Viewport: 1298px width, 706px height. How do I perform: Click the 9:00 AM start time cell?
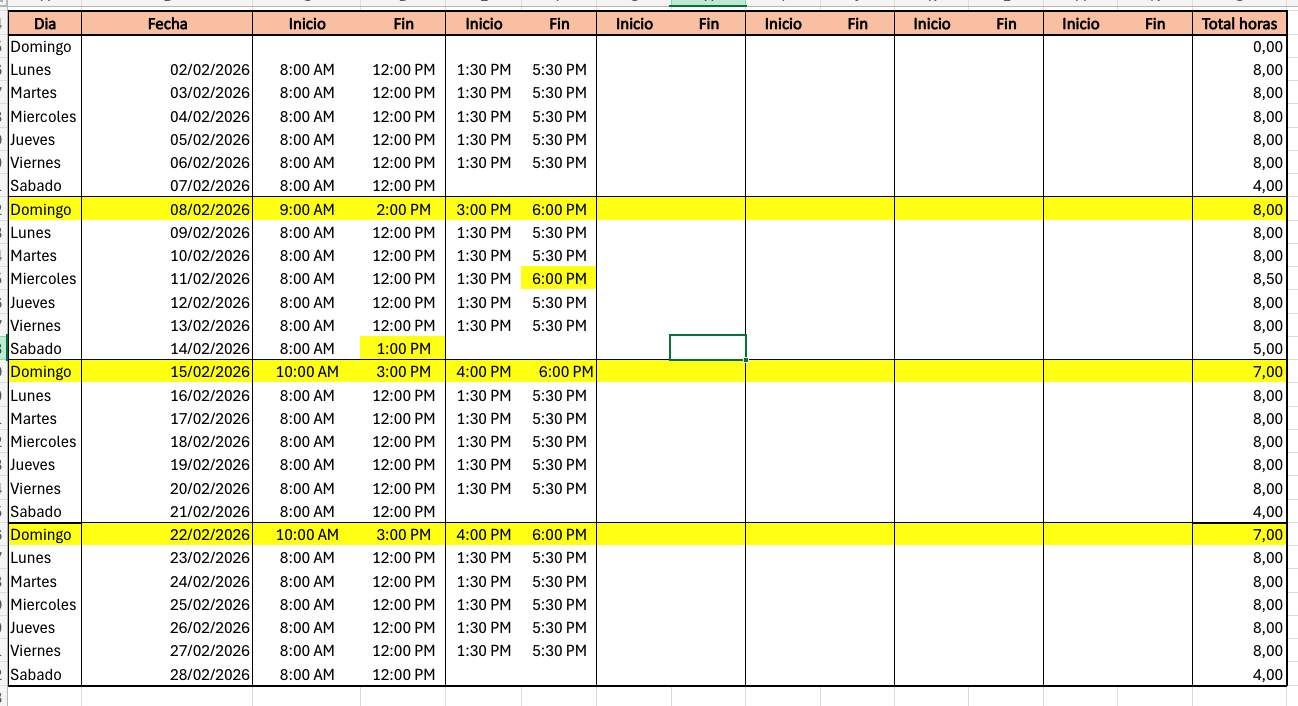(x=307, y=210)
